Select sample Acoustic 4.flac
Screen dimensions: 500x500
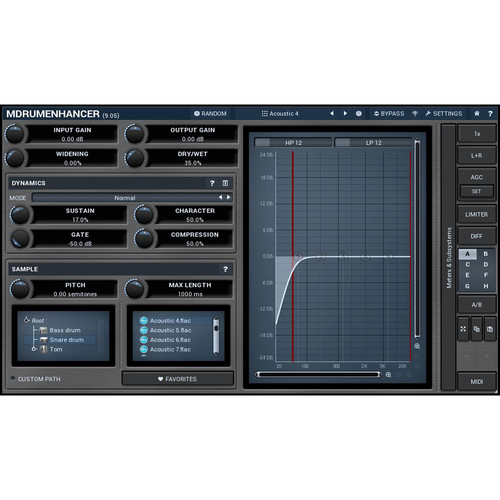165,321
